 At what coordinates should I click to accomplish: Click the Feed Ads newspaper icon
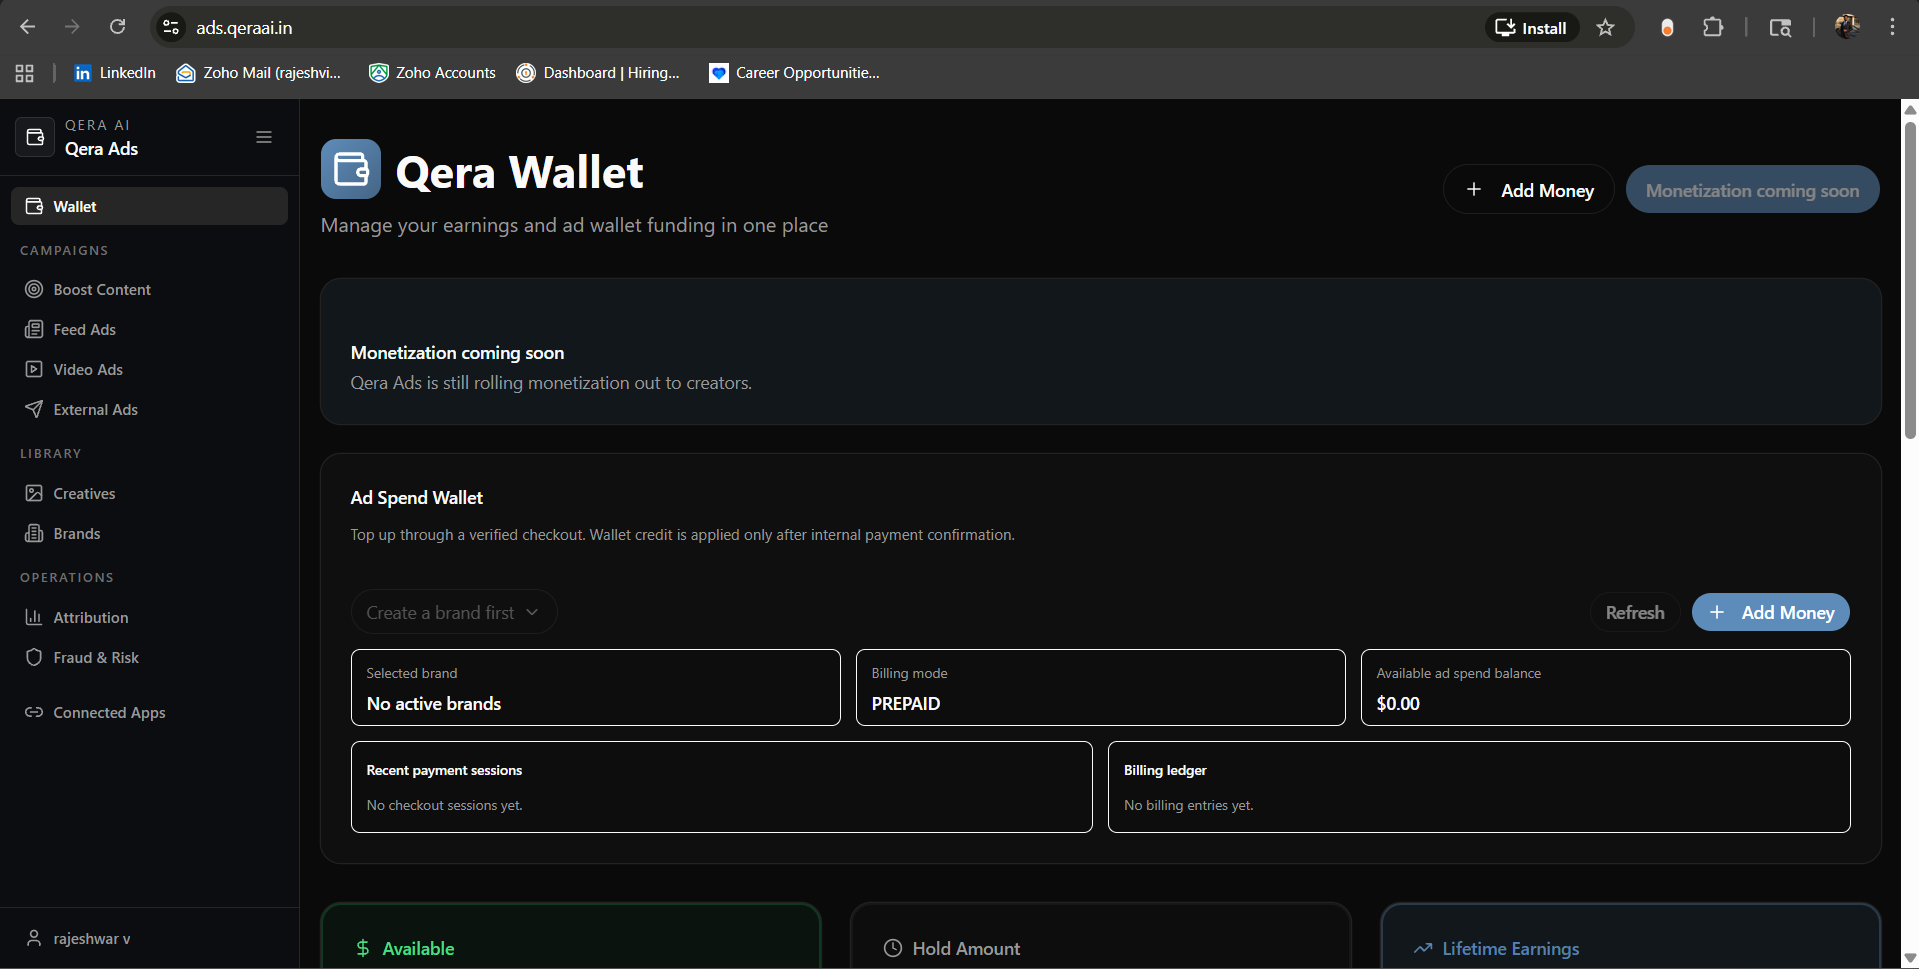34,329
